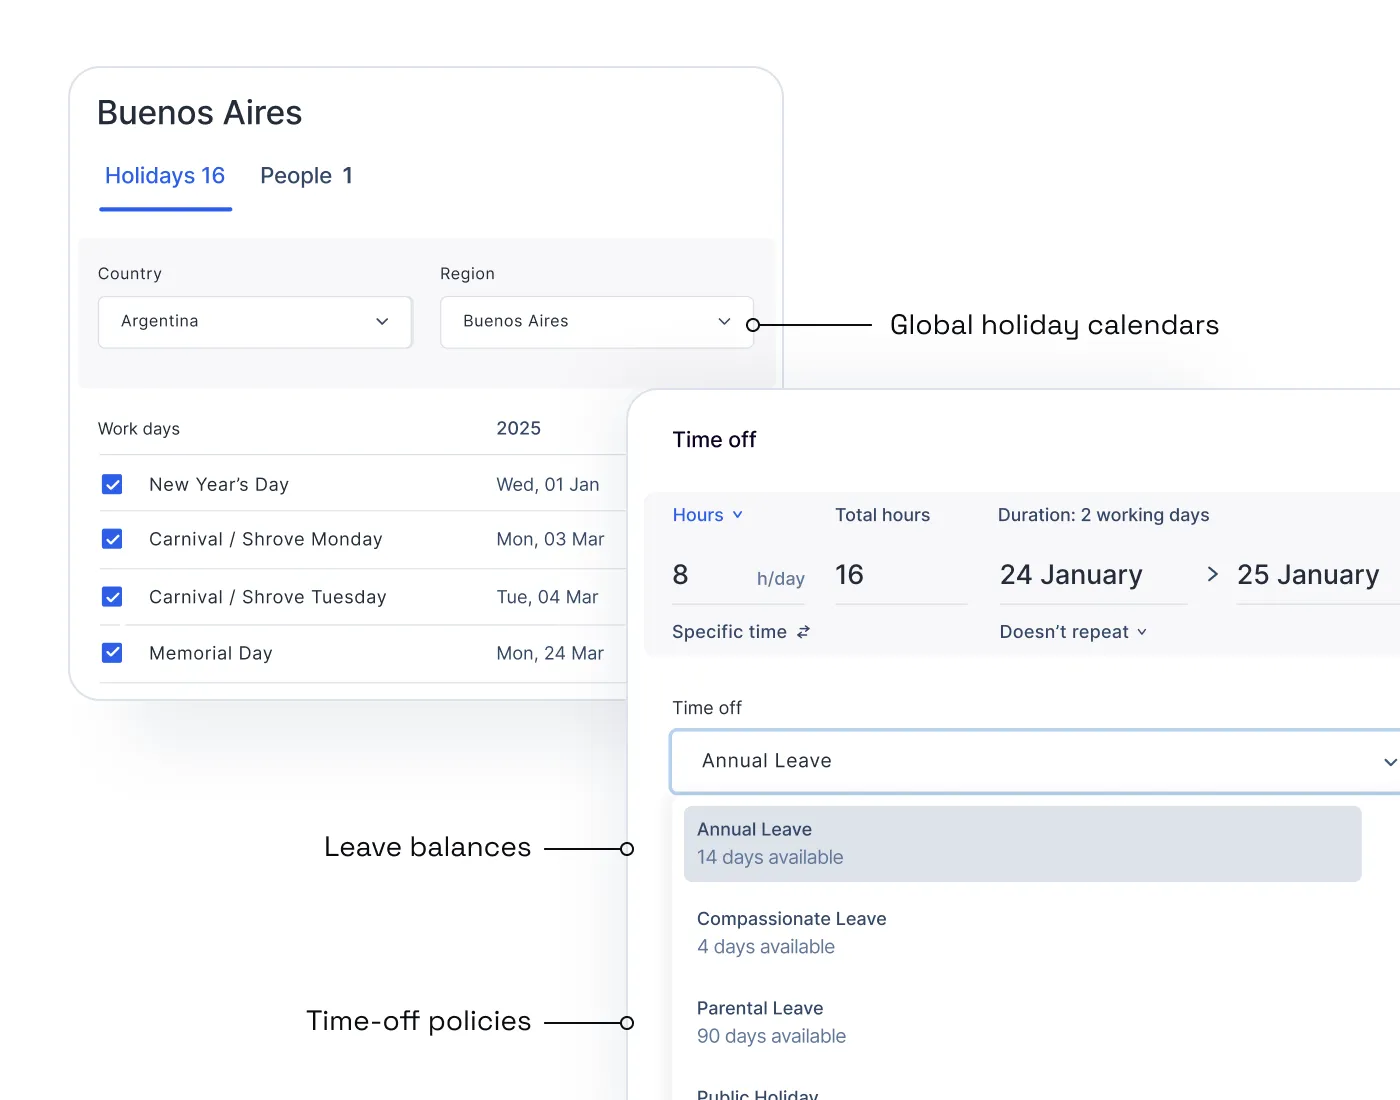The width and height of the screenshot is (1400, 1100).
Task: Choose Compassionate Leave option
Action: 1022,933
